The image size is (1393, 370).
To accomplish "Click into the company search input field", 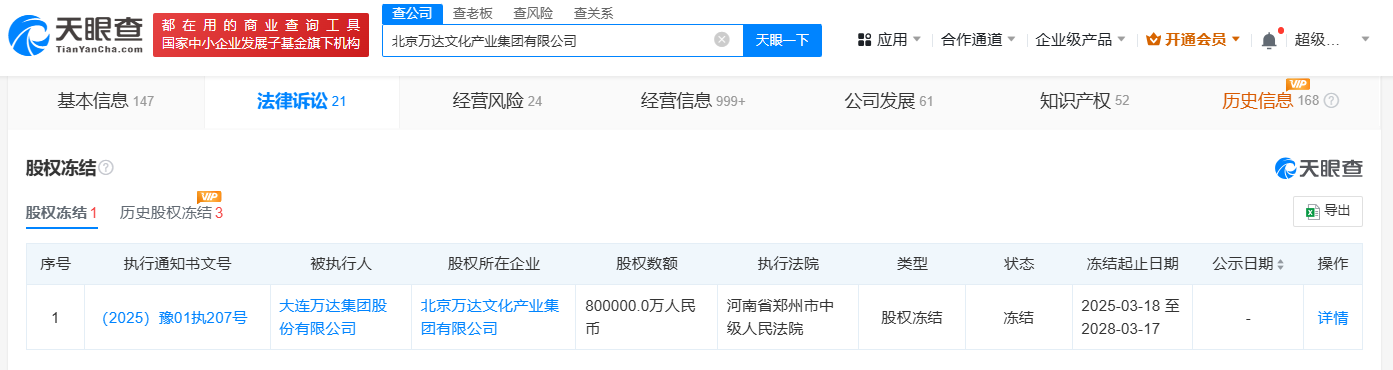I will [550, 41].
